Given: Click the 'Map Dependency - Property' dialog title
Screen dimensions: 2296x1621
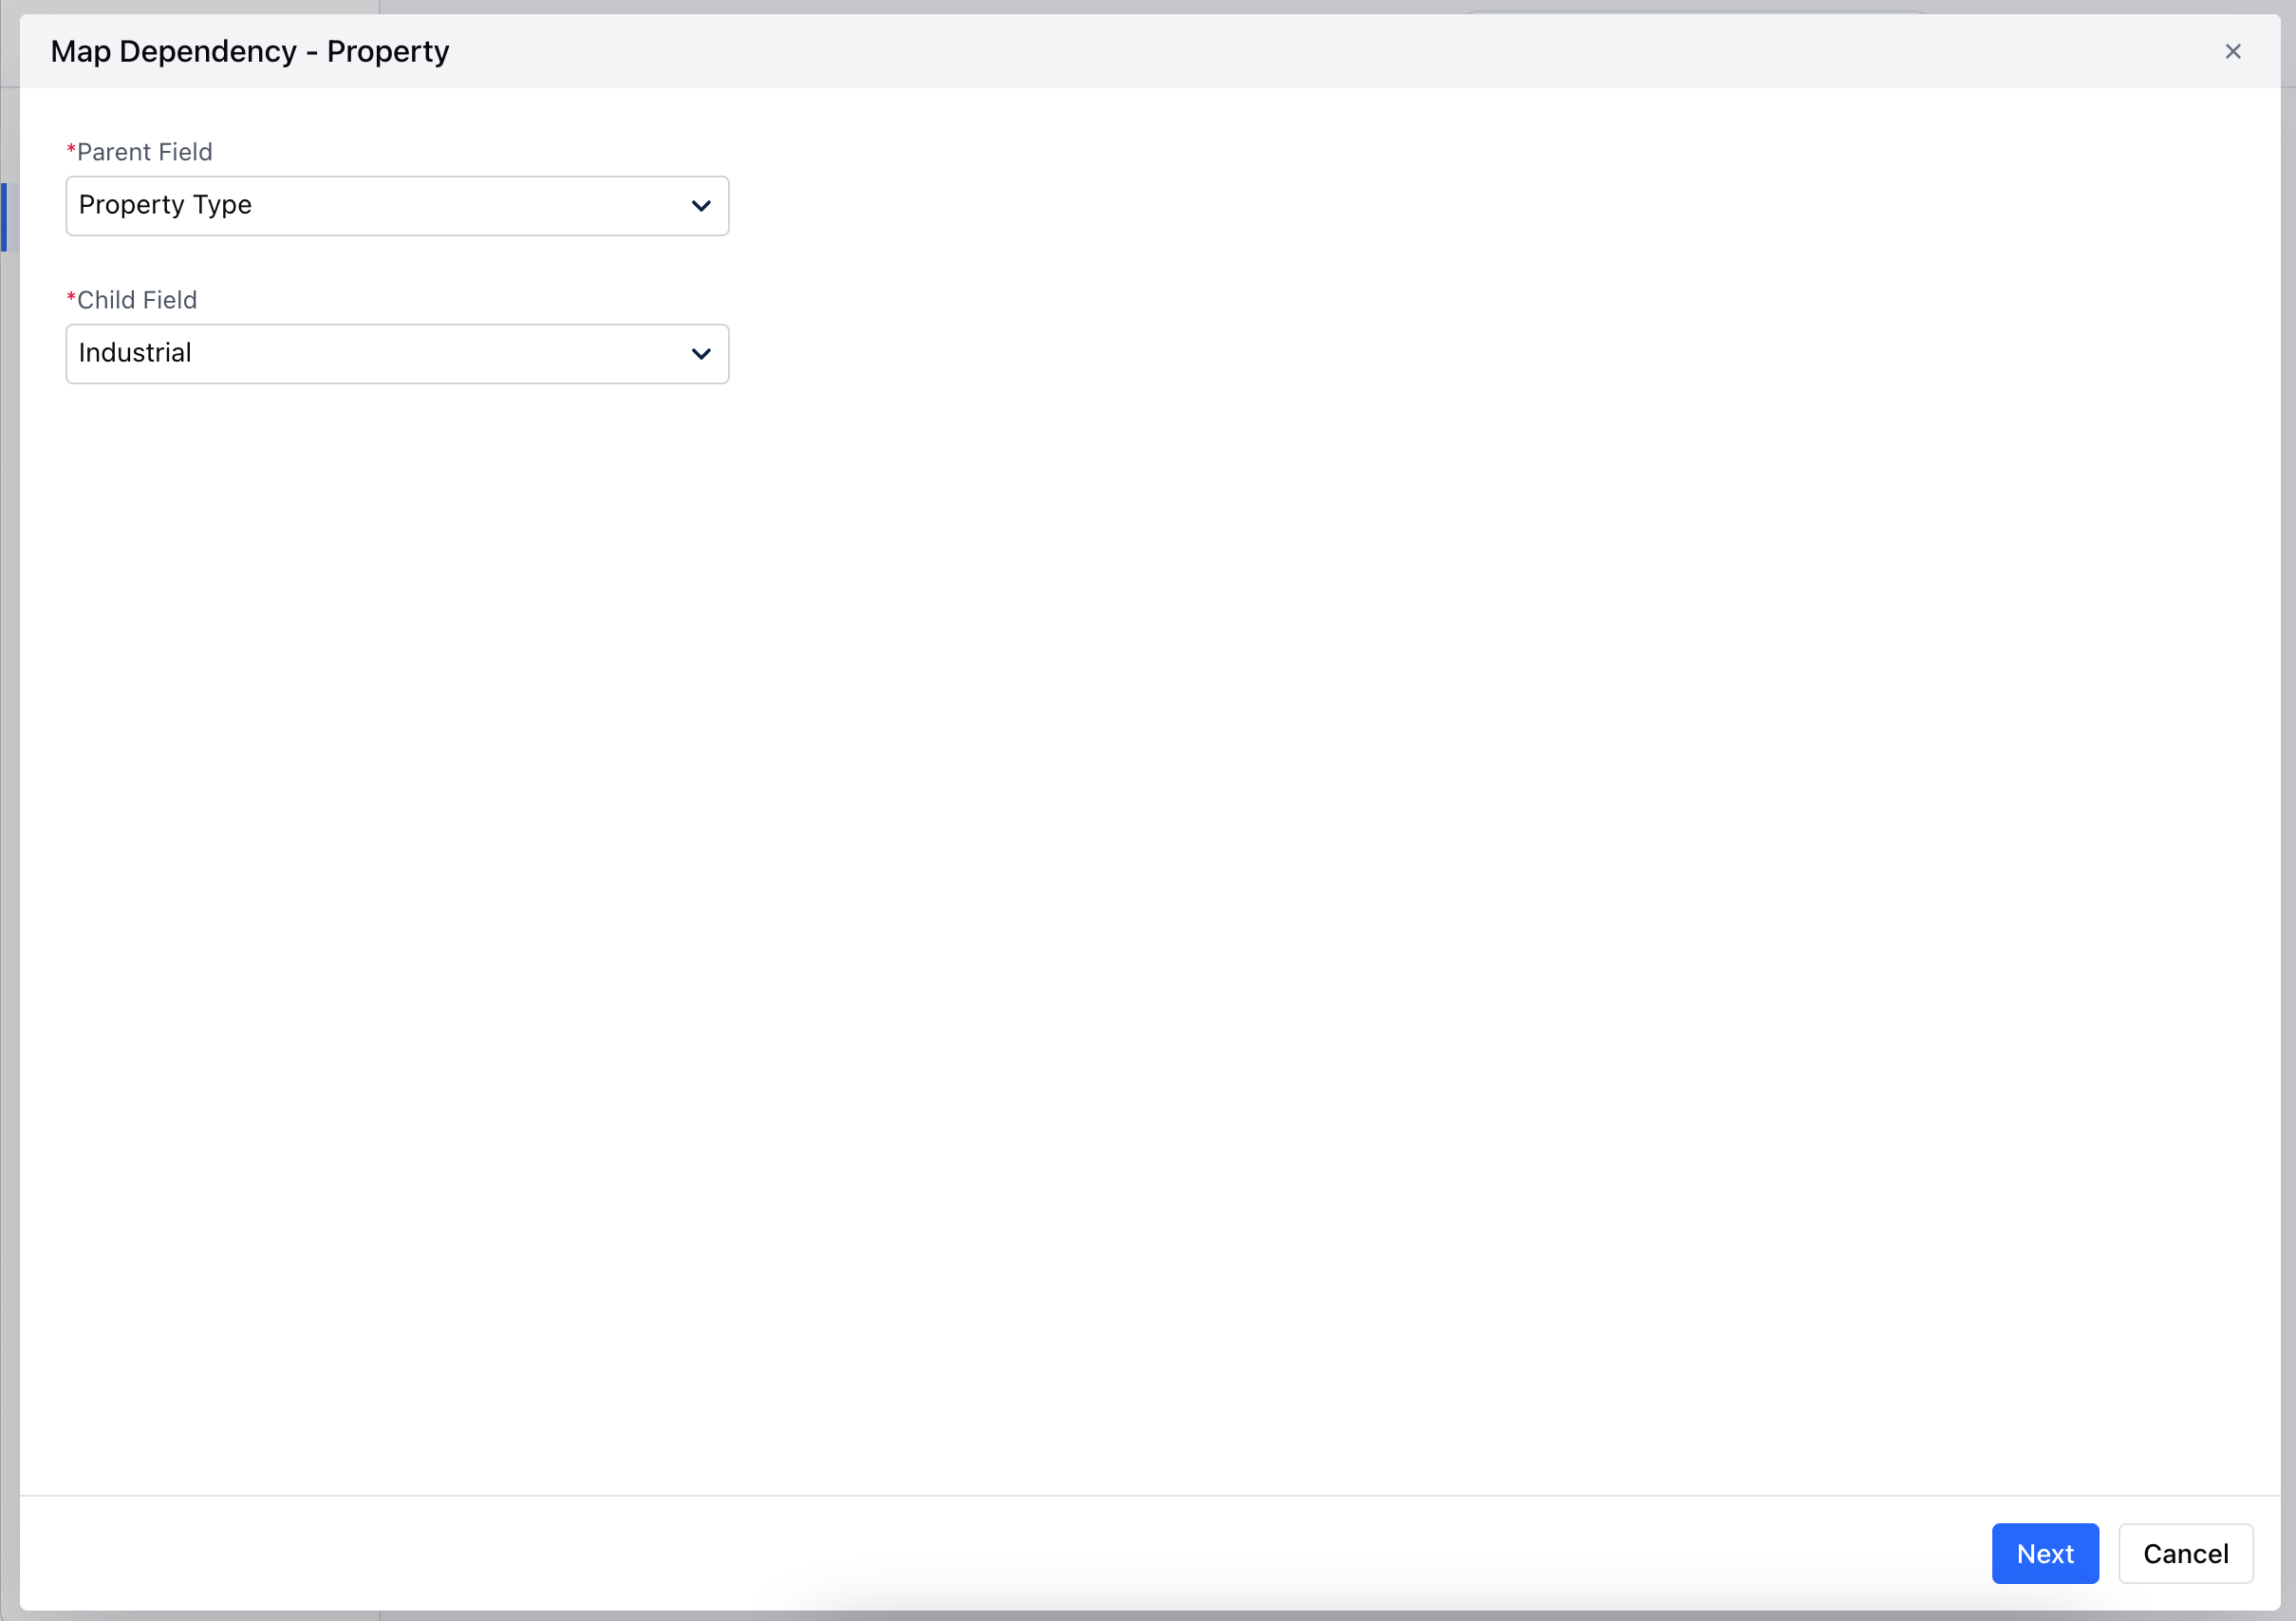Looking at the screenshot, I should (x=250, y=52).
